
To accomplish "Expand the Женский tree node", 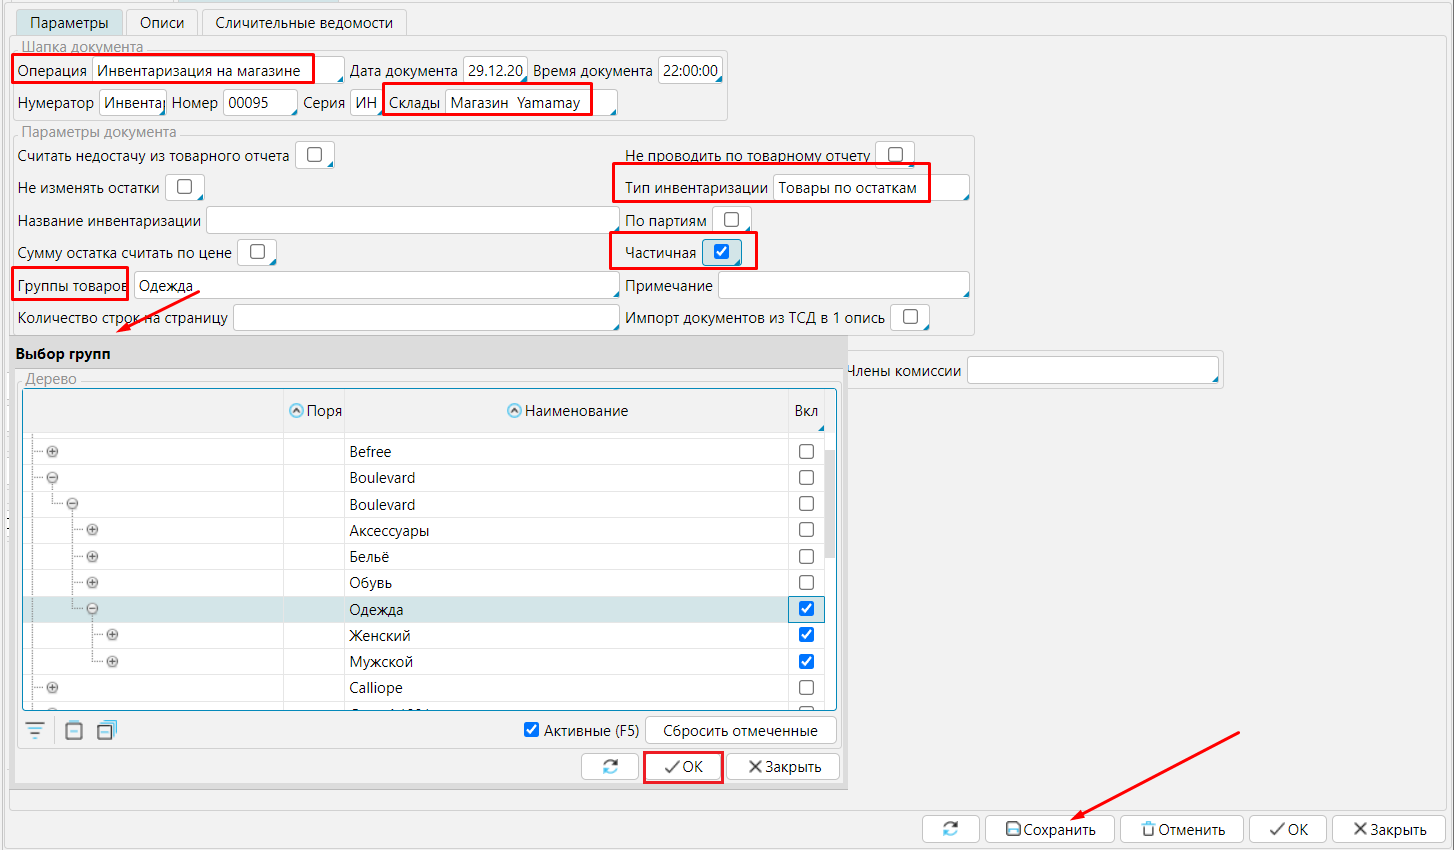I will tap(112, 635).
